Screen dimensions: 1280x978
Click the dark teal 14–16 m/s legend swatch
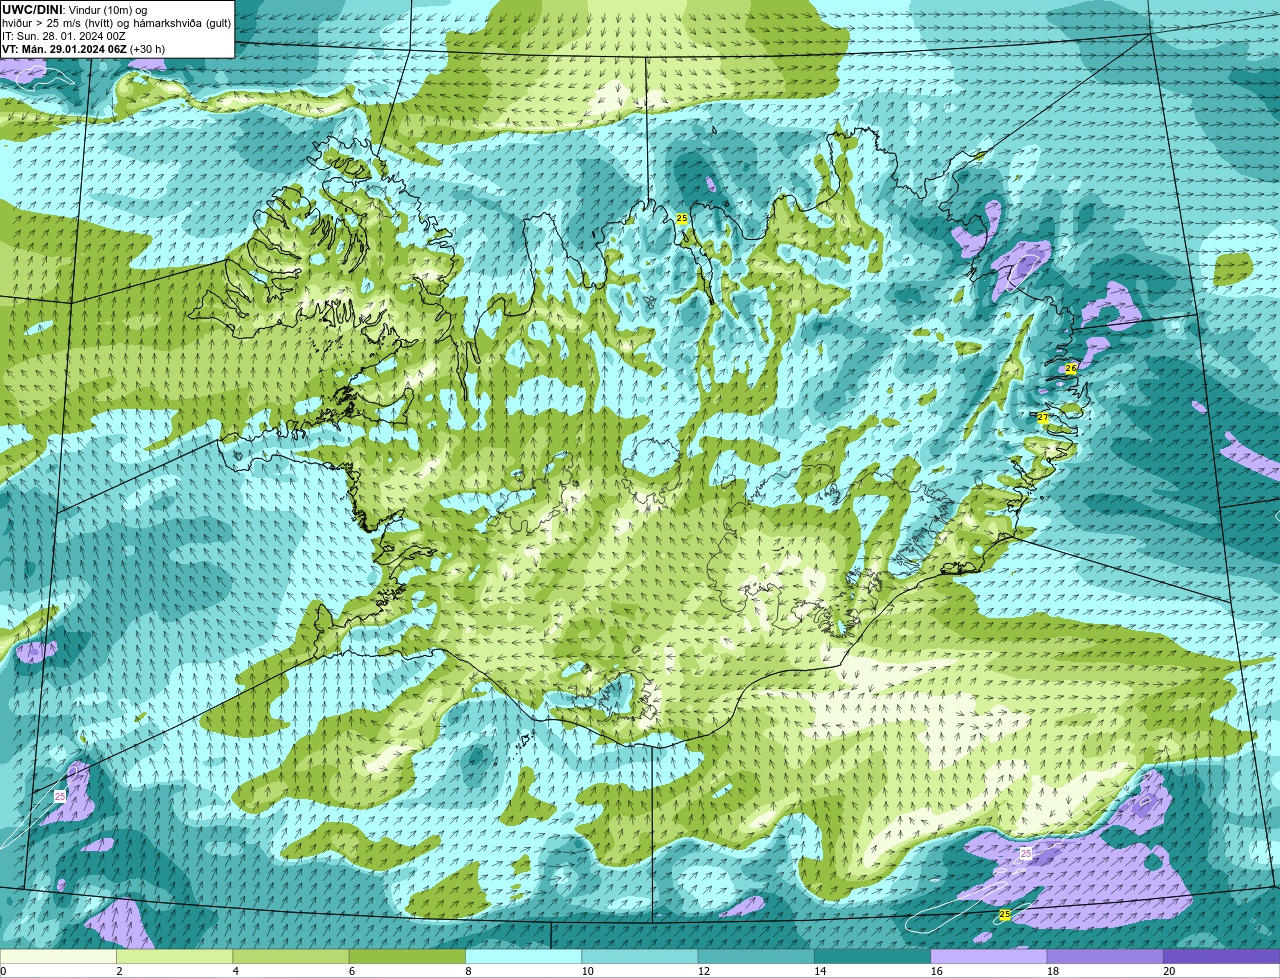point(872,957)
